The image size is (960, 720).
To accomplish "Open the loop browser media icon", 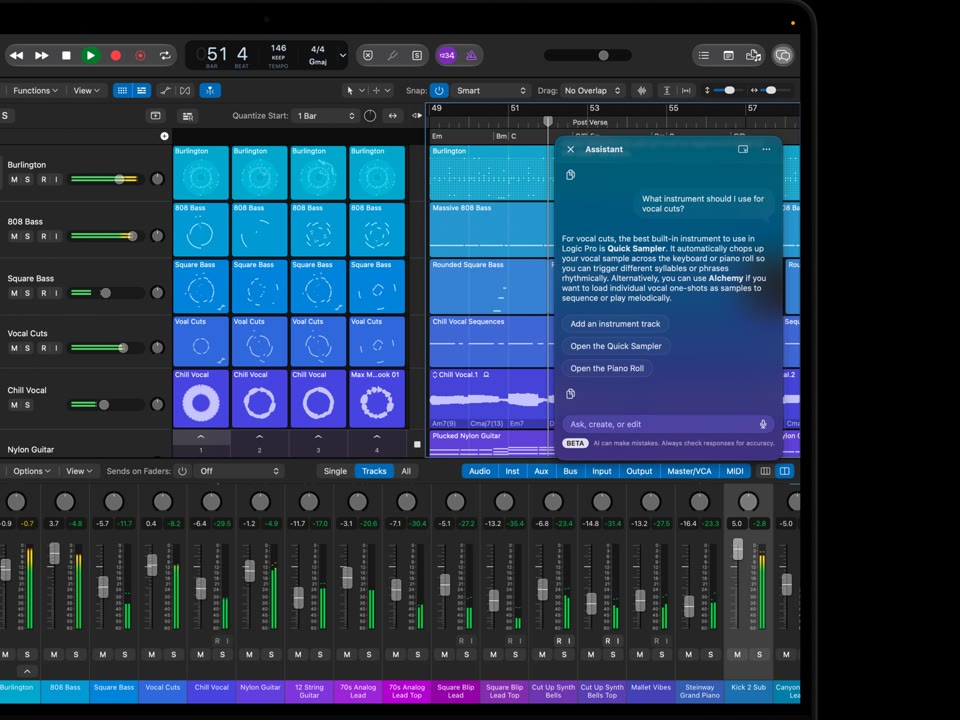I will click(x=754, y=56).
